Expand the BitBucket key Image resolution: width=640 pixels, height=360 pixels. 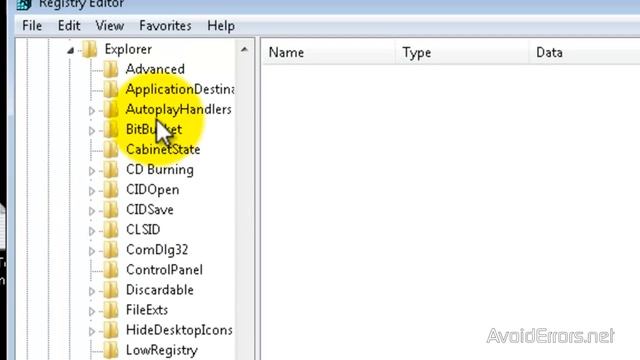pyautogui.click(x=91, y=131)
